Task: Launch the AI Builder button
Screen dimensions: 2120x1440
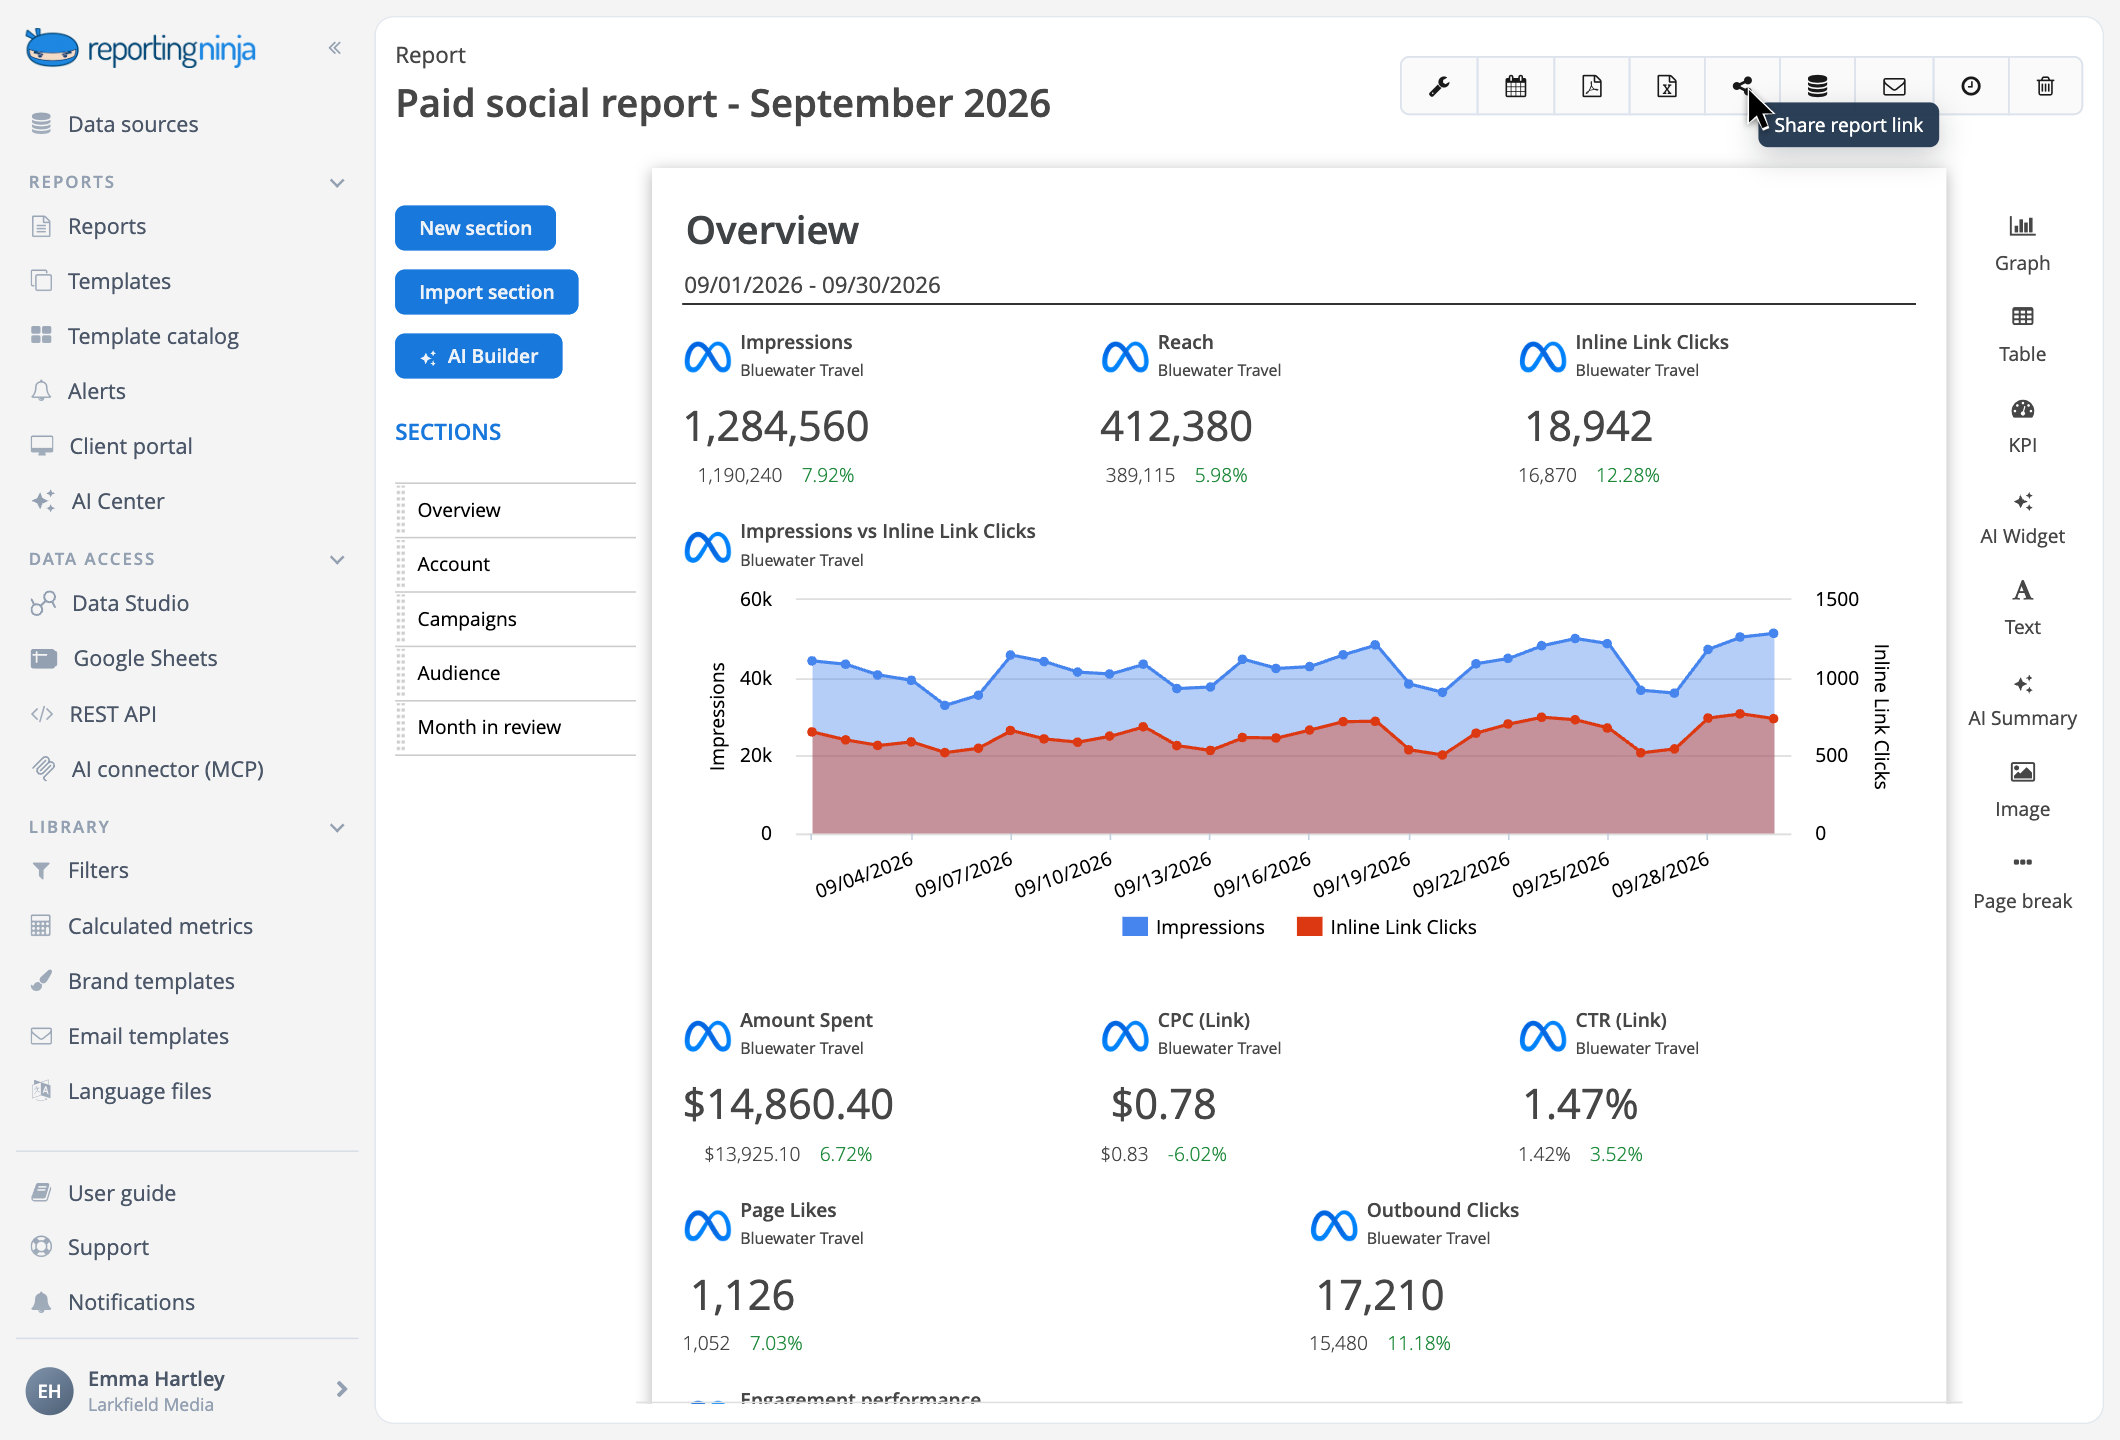Action: pos(478,356)
